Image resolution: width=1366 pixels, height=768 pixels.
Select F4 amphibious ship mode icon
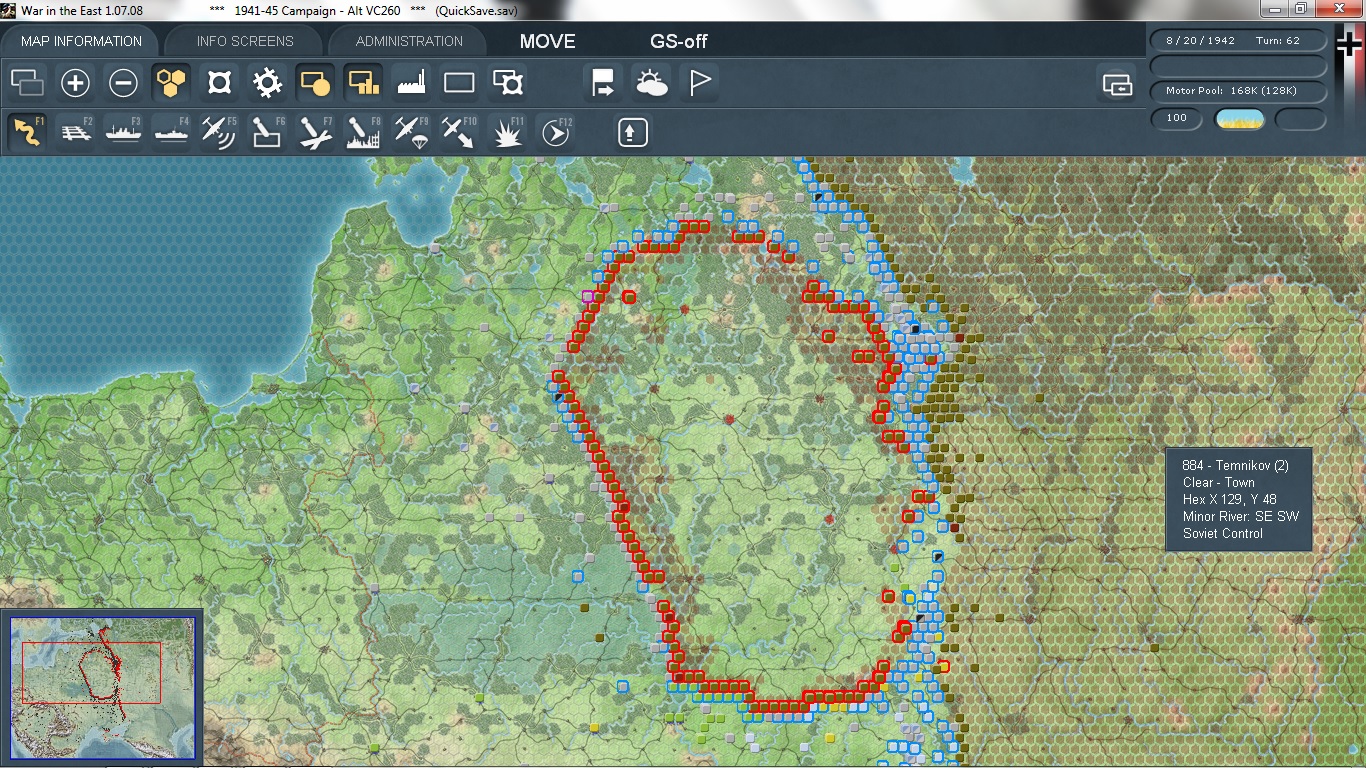(x=171, y=132)
